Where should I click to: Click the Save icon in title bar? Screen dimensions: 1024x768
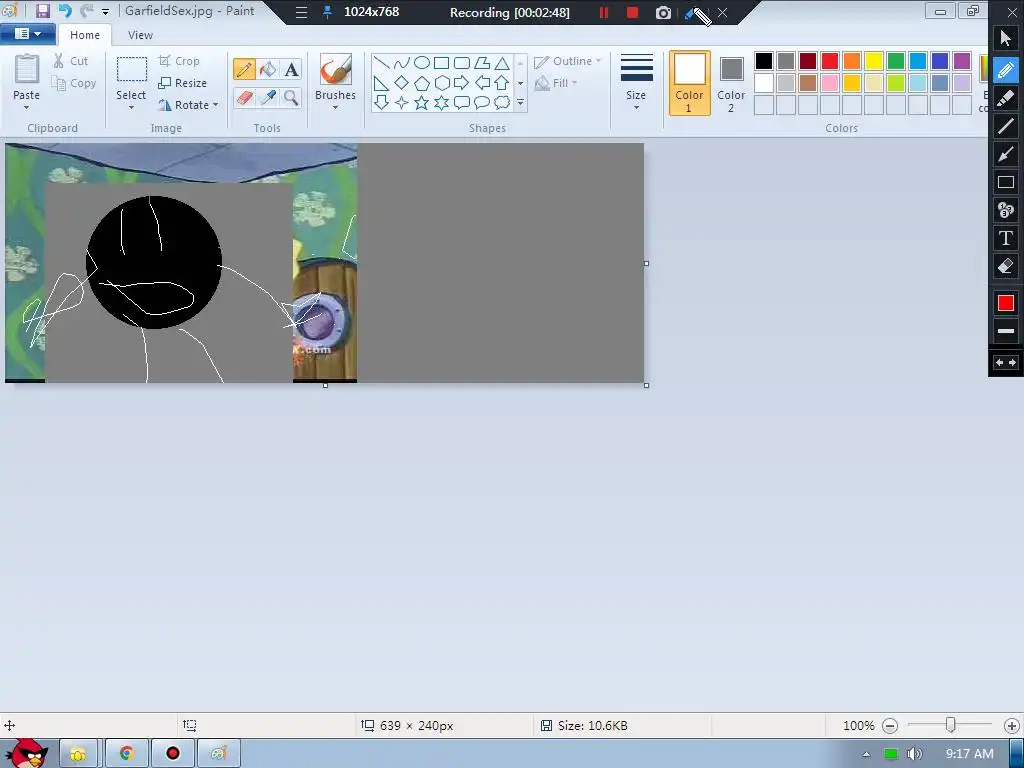pyautogui.click(x=42, y=11)
